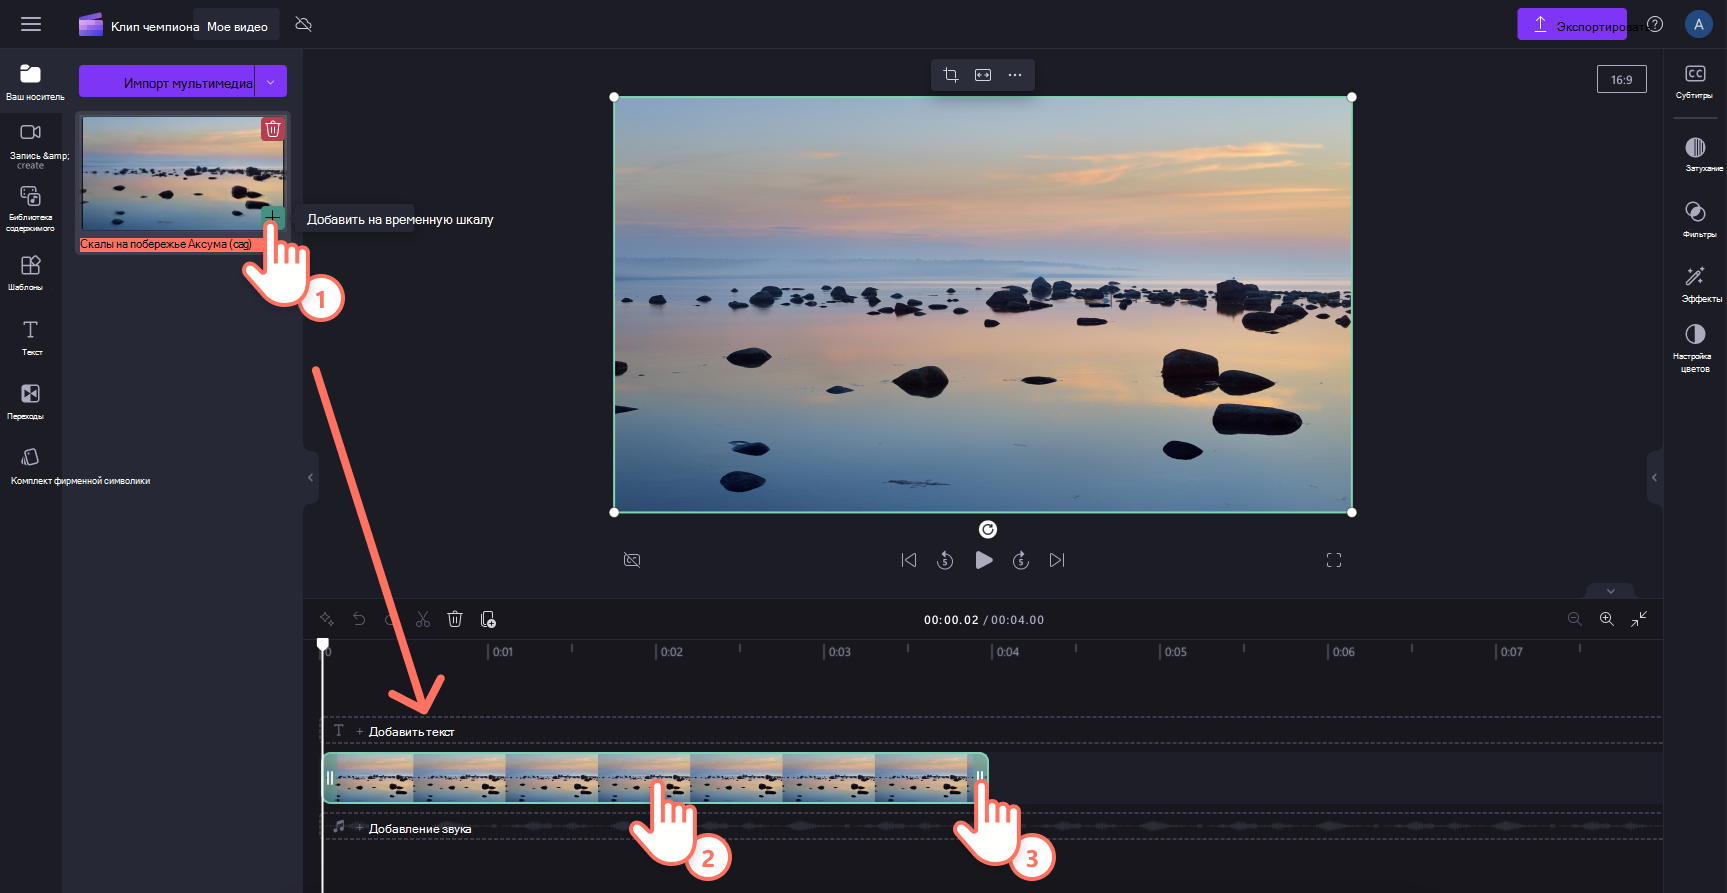Click the Мое видео title field
The image size is (1727, 893).
(x=237, y=26)
